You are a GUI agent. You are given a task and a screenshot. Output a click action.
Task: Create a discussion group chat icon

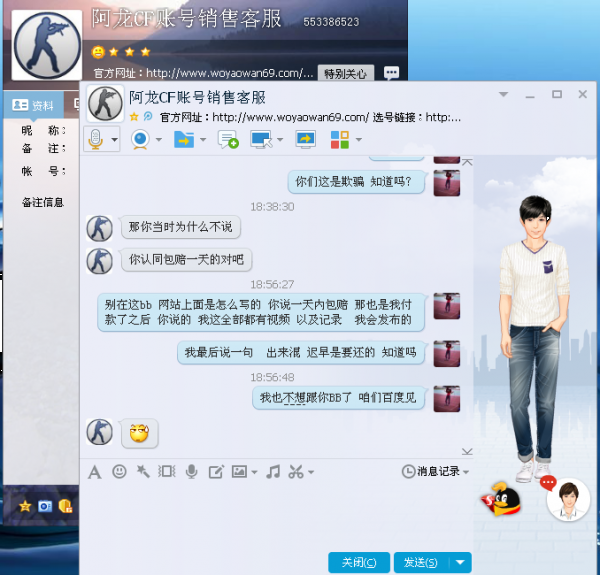[x=228, y=139]
